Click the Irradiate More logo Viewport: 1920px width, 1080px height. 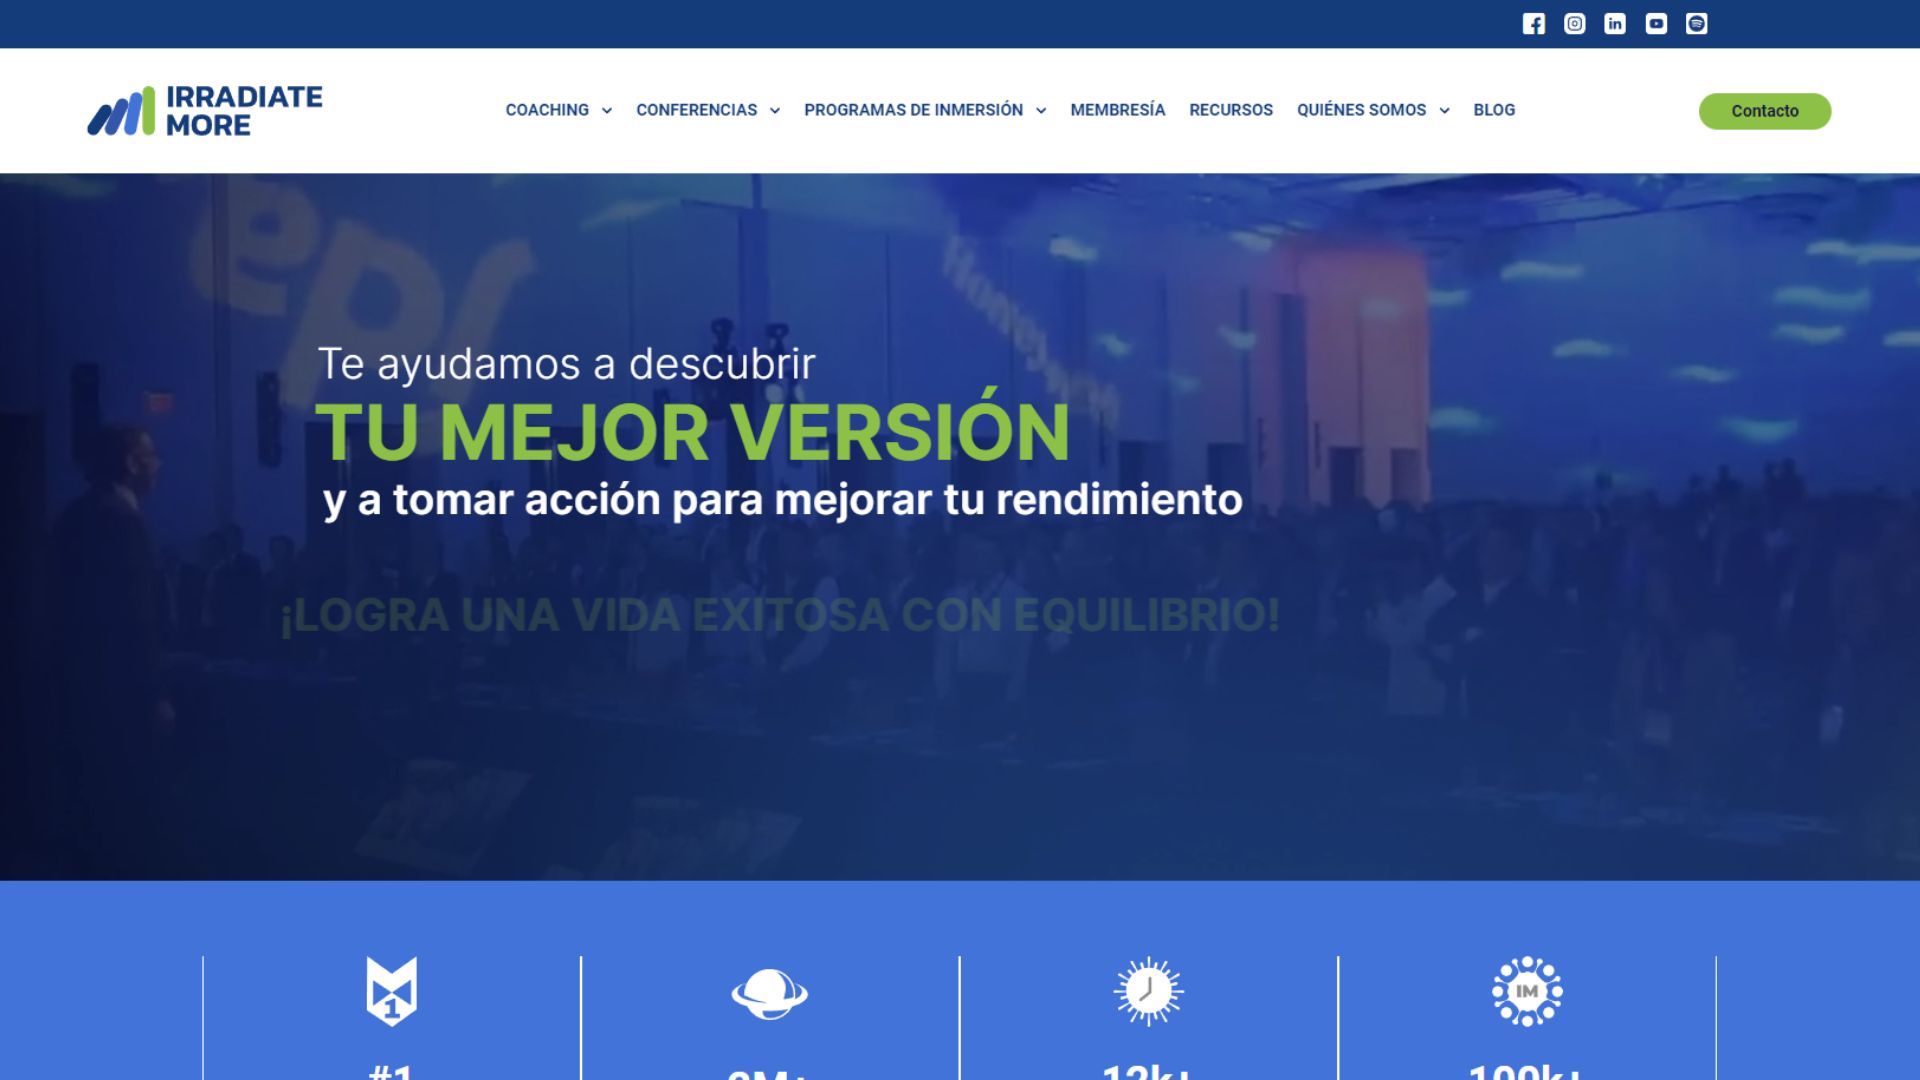(205, 110)
